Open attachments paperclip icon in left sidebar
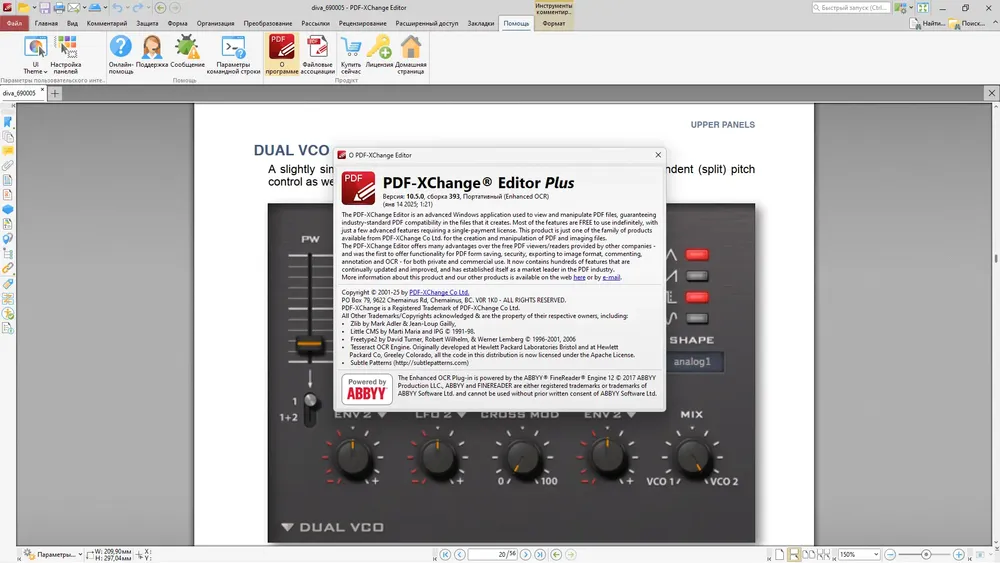The image size is (1000, 563). [8, 166]
